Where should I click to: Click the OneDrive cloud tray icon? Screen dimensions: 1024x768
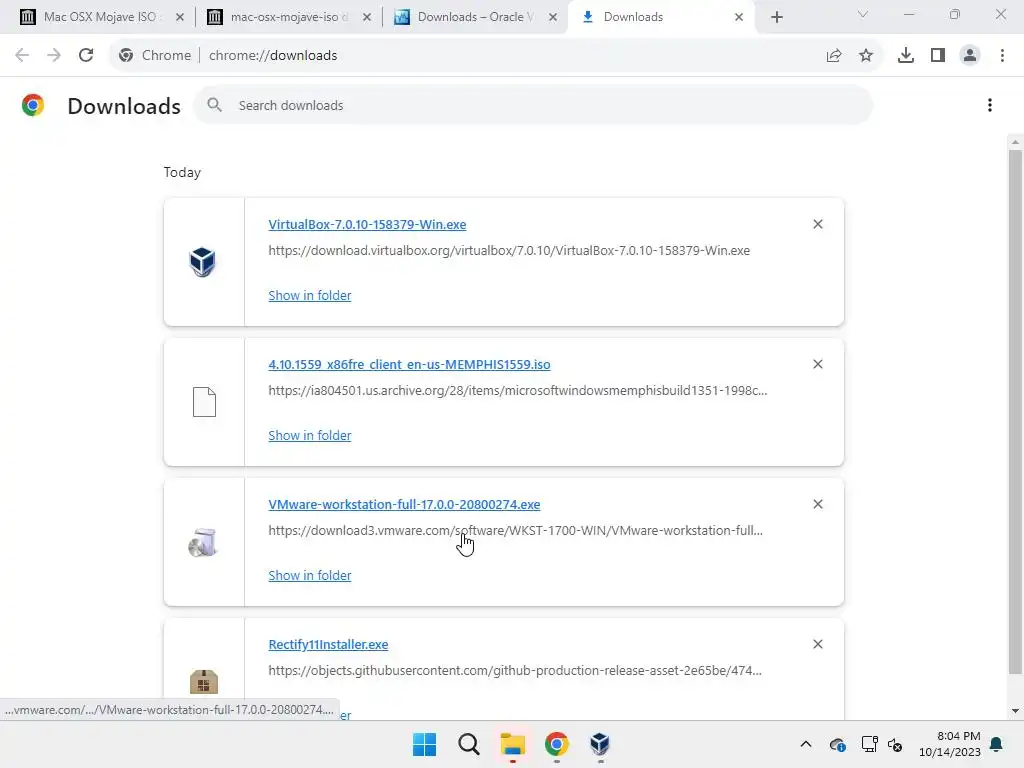pos(837,744)
